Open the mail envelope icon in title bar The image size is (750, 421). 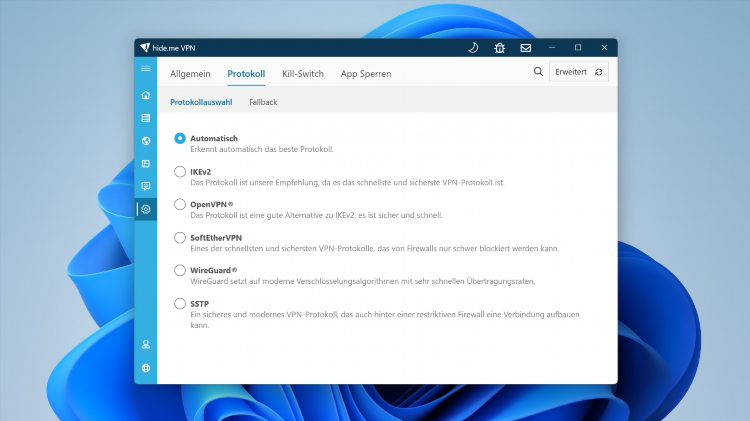[526, 48]
